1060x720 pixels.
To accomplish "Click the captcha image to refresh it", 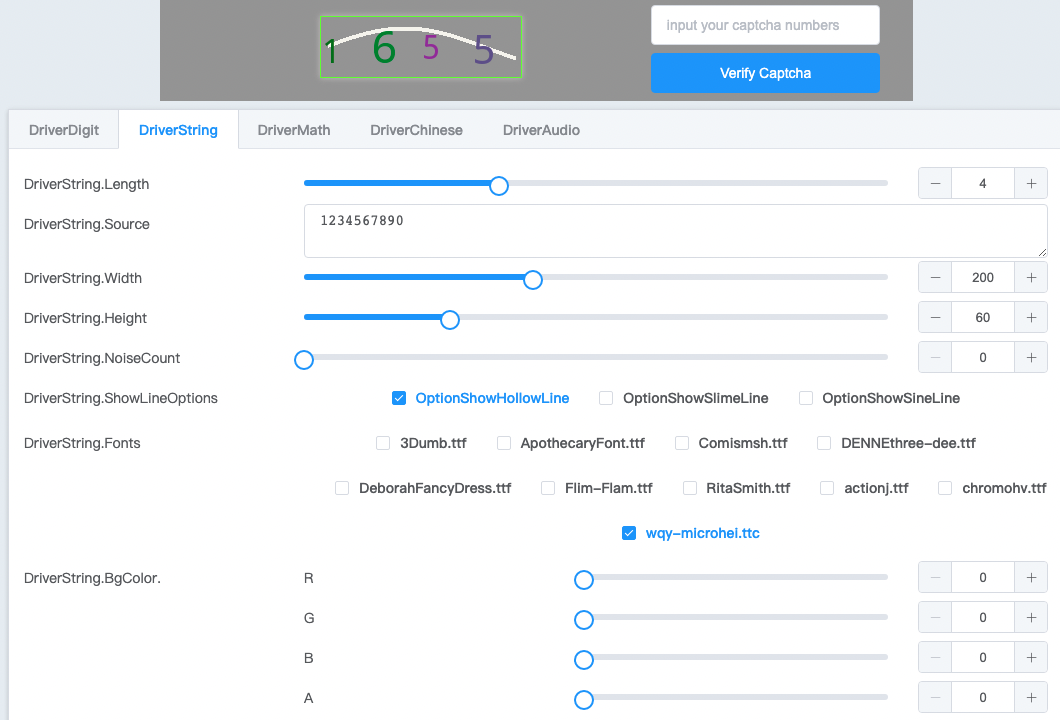I will [420, 47].
